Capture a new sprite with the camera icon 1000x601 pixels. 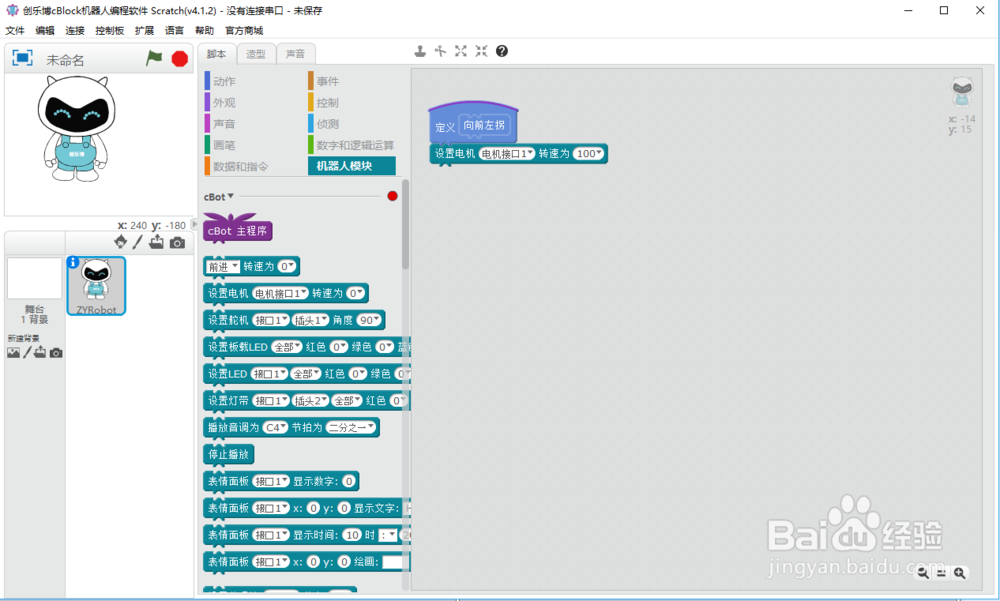[177, 242]
